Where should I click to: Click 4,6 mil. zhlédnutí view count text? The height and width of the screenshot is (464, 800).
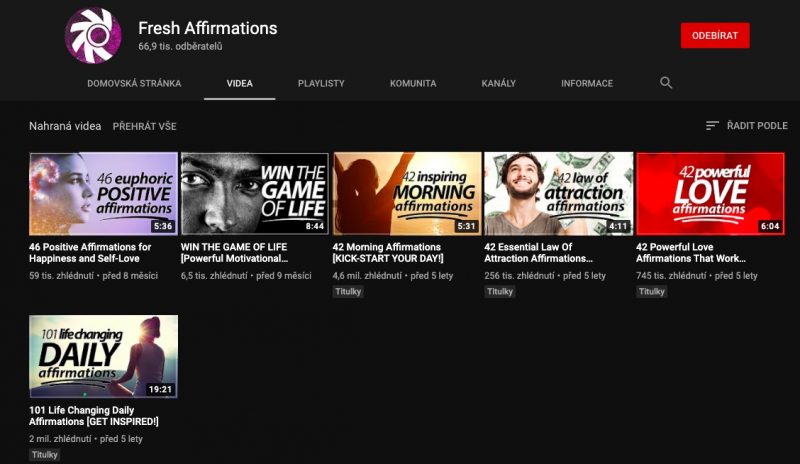(x=367, y=276)
